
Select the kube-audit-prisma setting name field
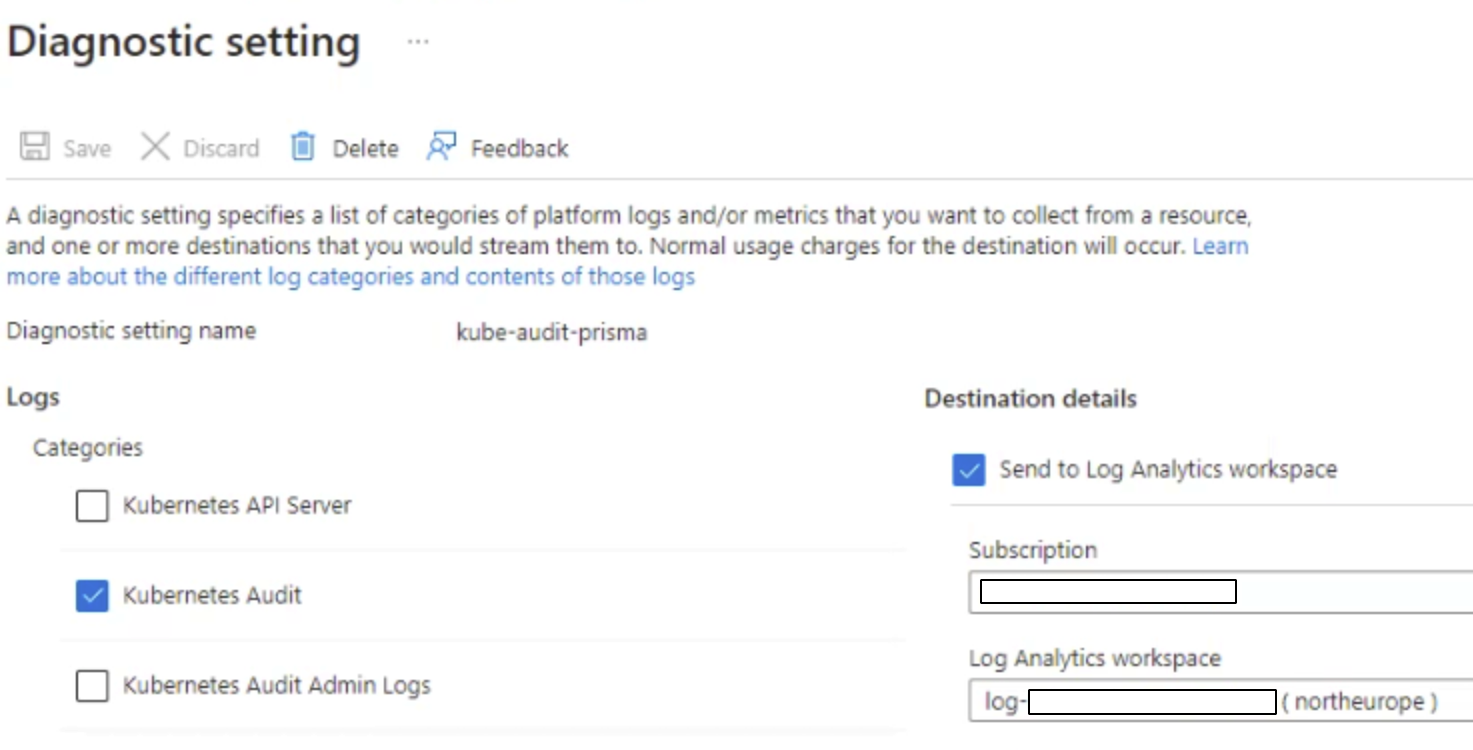(551, 332)
